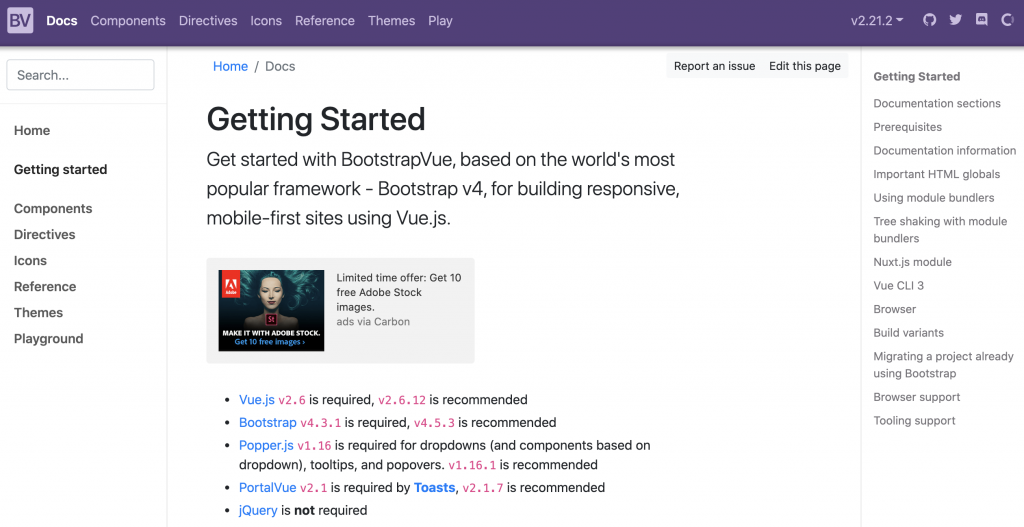Viewport: 1024px width, 527px height.
Task: Open Playground in the left sidebar
Action: click(48, 339)
